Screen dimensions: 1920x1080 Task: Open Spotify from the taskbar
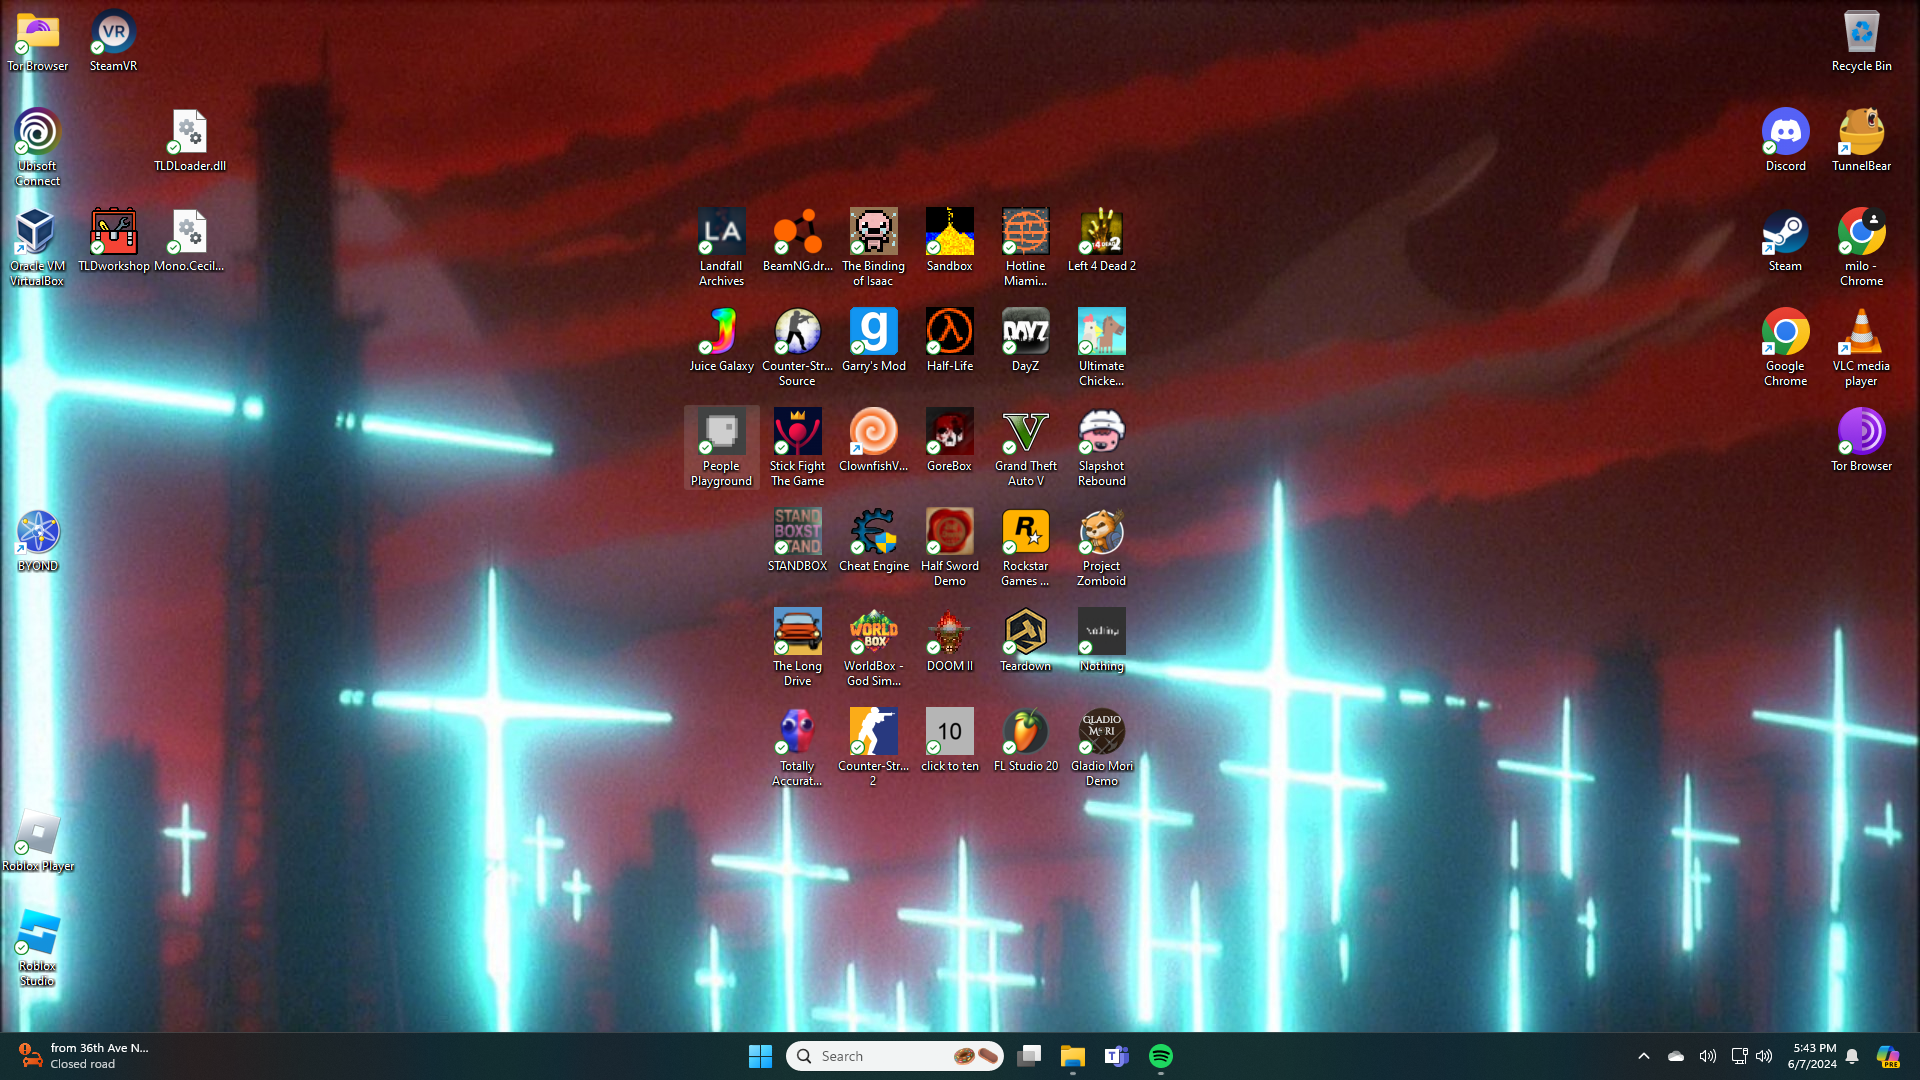click(x=1160, y=1056)
